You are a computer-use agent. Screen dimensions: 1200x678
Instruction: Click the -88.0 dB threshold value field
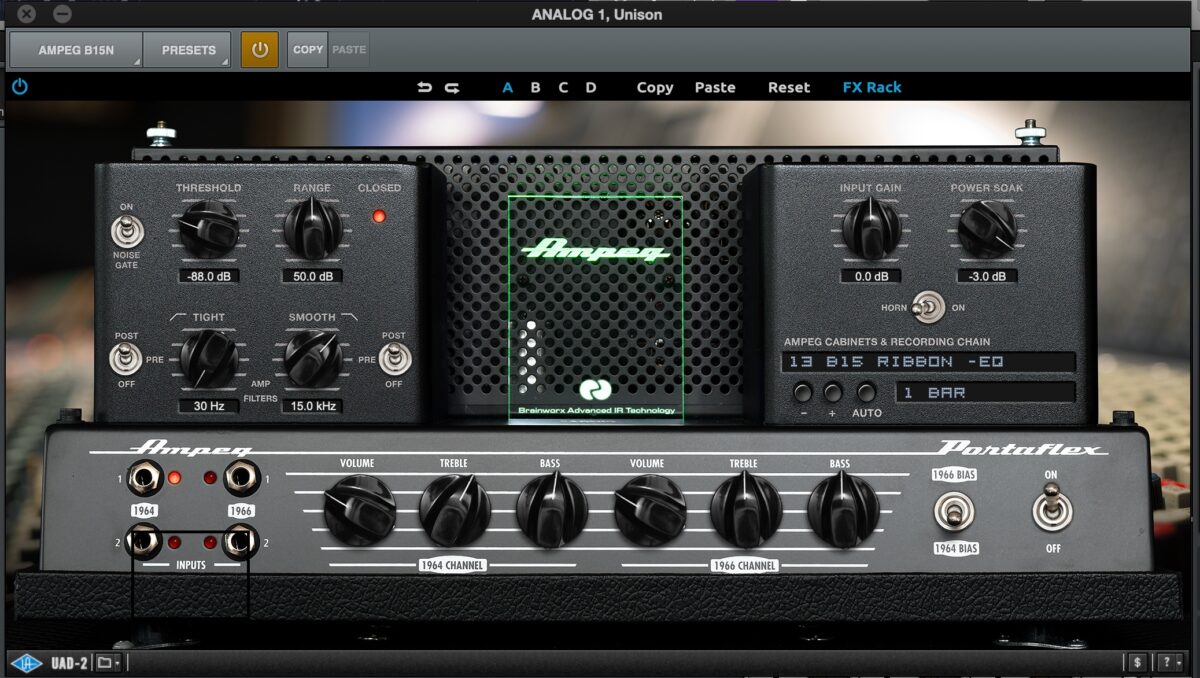(210, 276)
